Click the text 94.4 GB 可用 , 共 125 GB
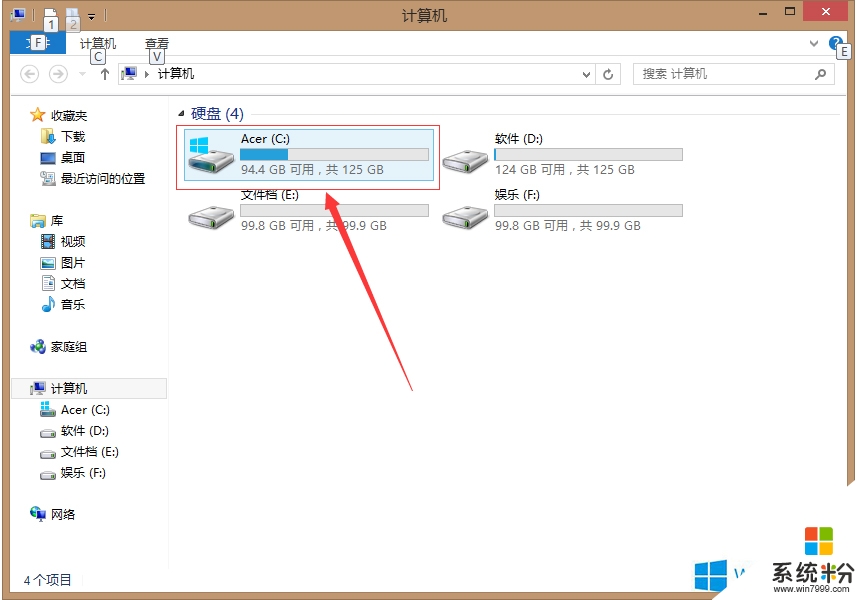857x600 pixels. pyautogui.click(x=312, y=170)
